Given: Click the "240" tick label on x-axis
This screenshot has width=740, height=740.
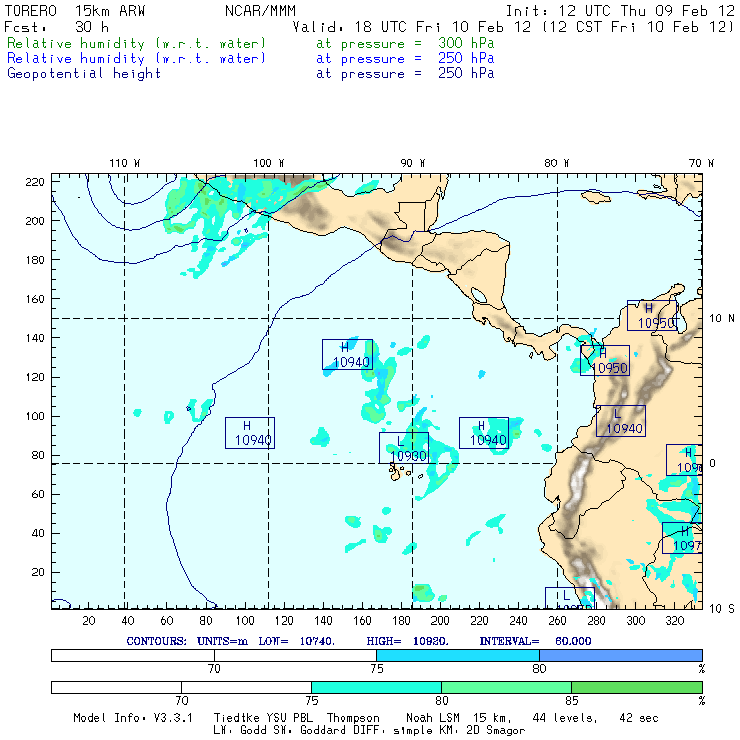Looking at the screenshot, I should coord(518,621).
